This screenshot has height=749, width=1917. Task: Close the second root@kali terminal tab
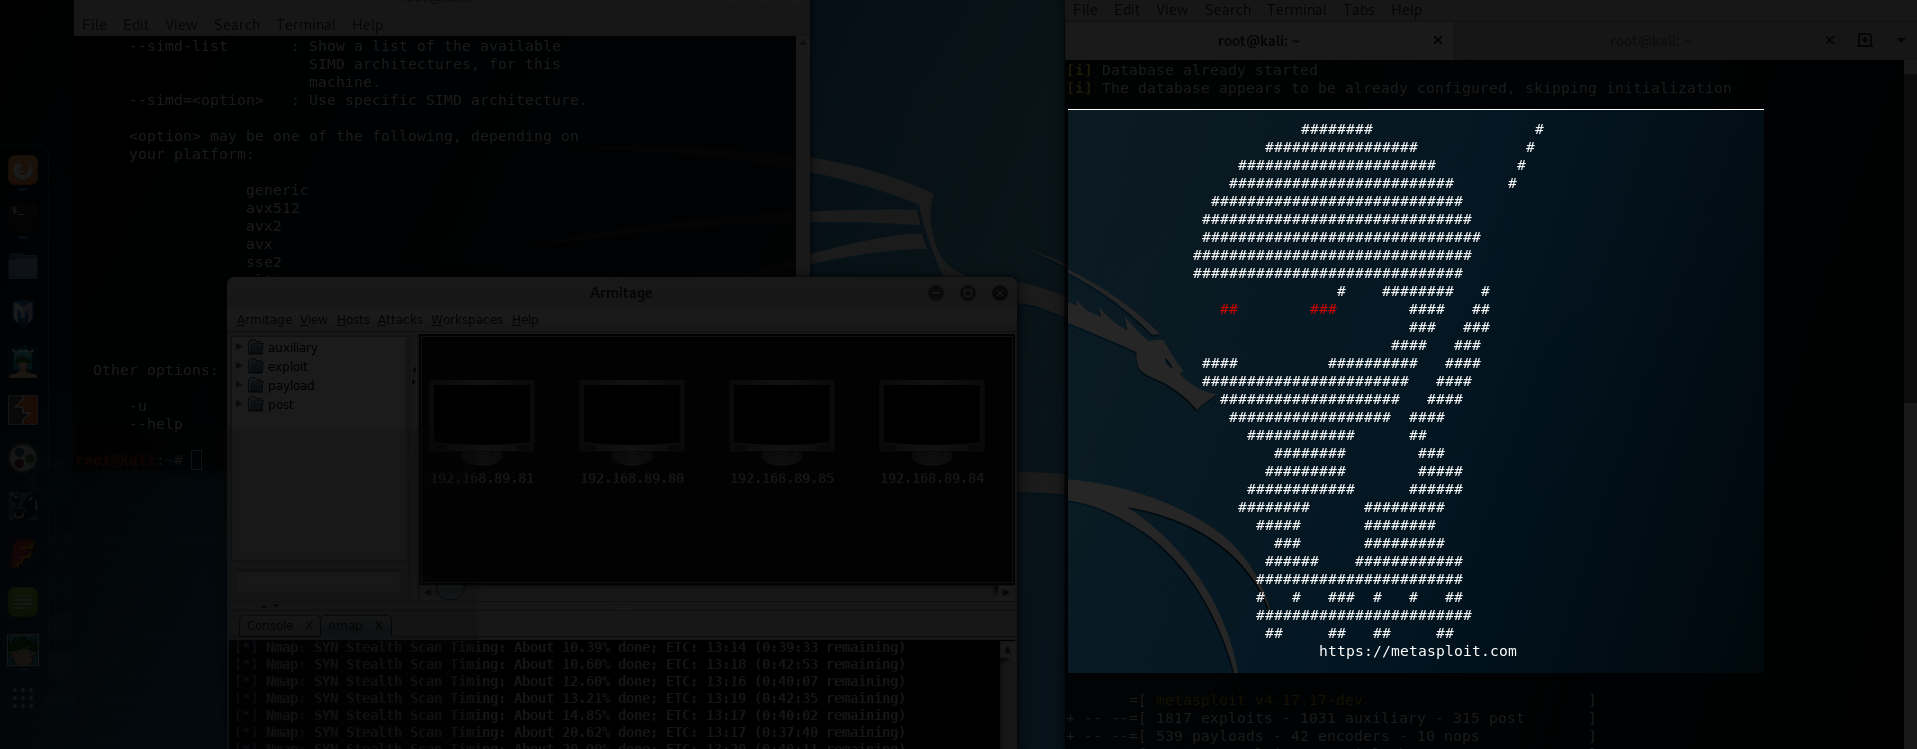[x=1830, y=40]
